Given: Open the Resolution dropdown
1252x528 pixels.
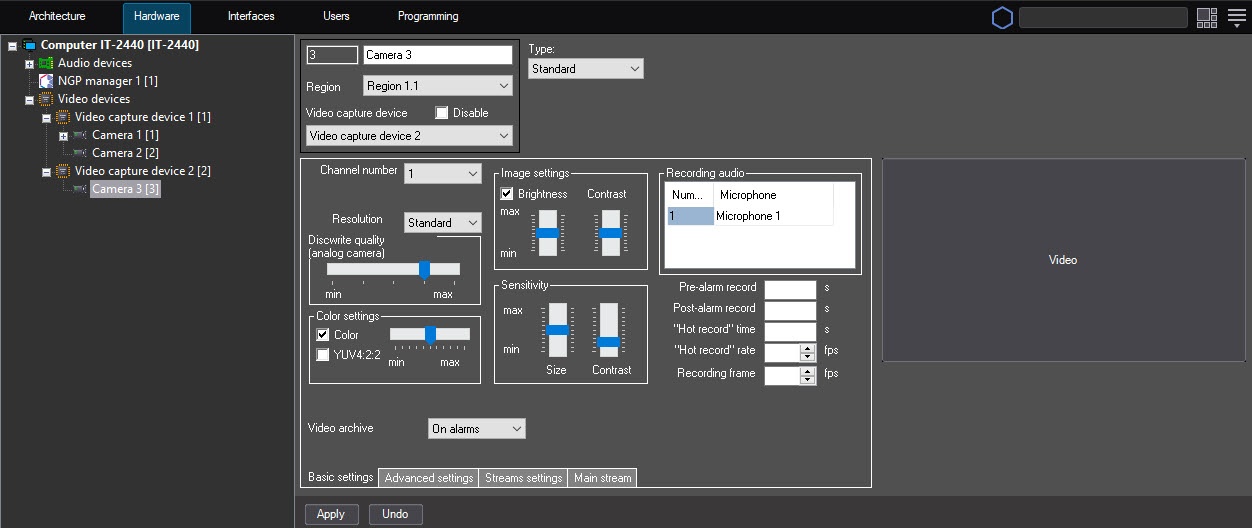Looking at the screenshot, I should coord(442,223).
